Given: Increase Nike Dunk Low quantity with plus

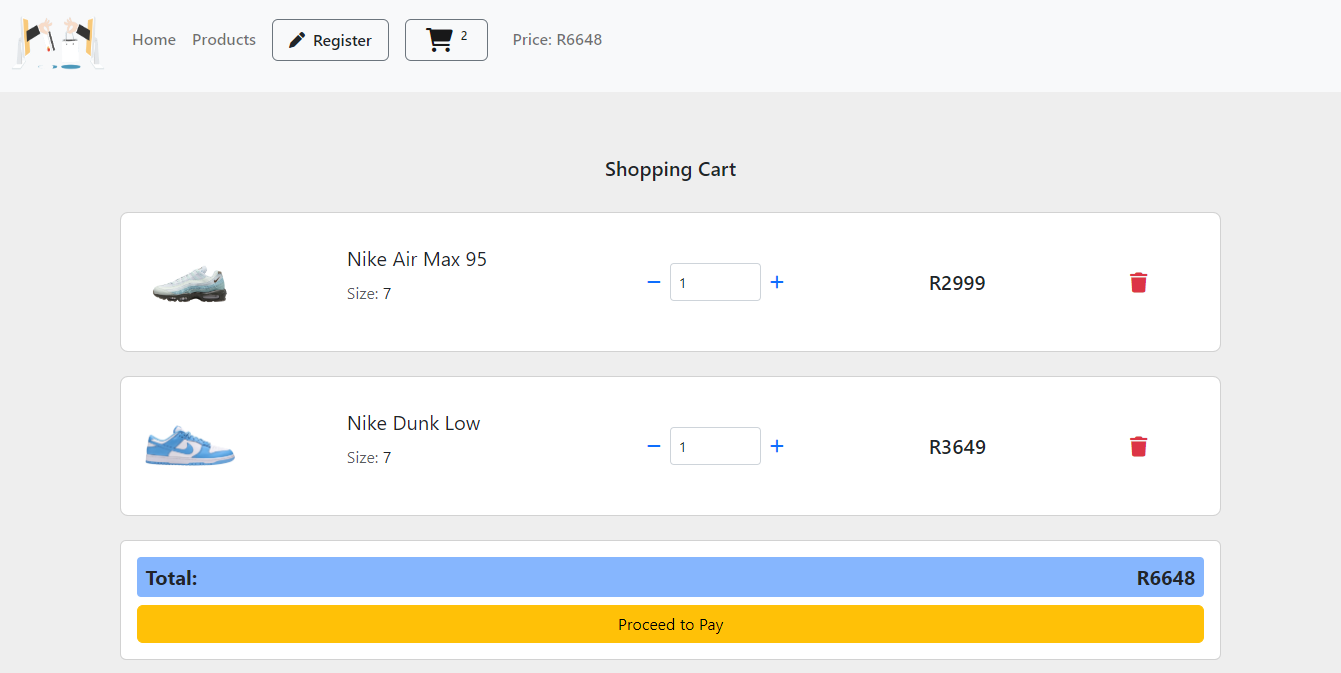Looking at the screenshot, I should point(777,446).
